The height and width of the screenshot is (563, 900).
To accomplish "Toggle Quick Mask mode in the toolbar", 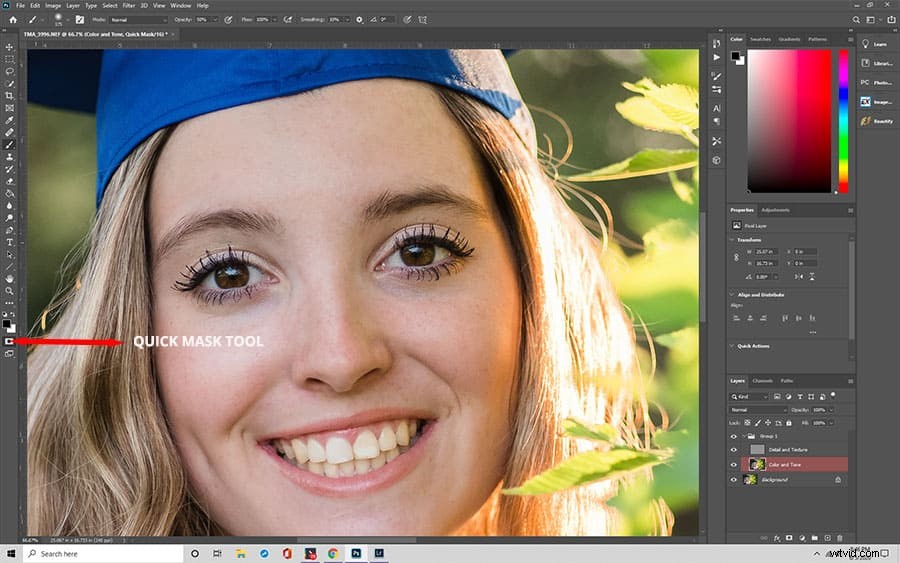I will point(9,341).
